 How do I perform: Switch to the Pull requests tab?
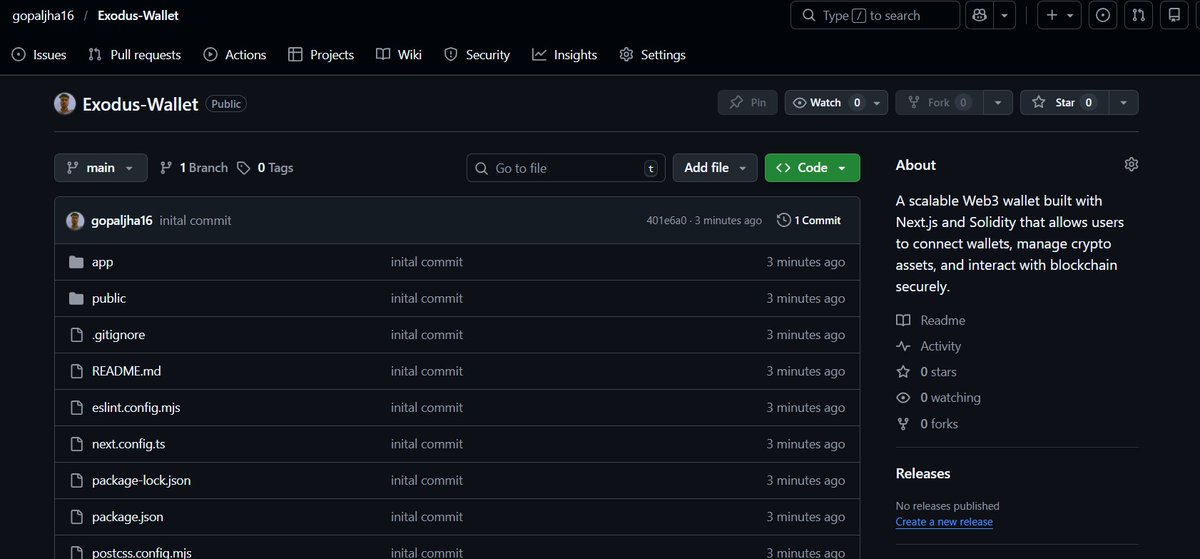point(134,55)
